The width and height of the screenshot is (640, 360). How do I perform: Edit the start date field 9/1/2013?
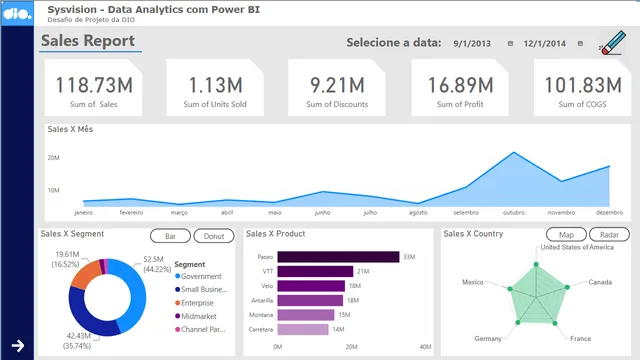pyautogui.click(x=472, y=44)
